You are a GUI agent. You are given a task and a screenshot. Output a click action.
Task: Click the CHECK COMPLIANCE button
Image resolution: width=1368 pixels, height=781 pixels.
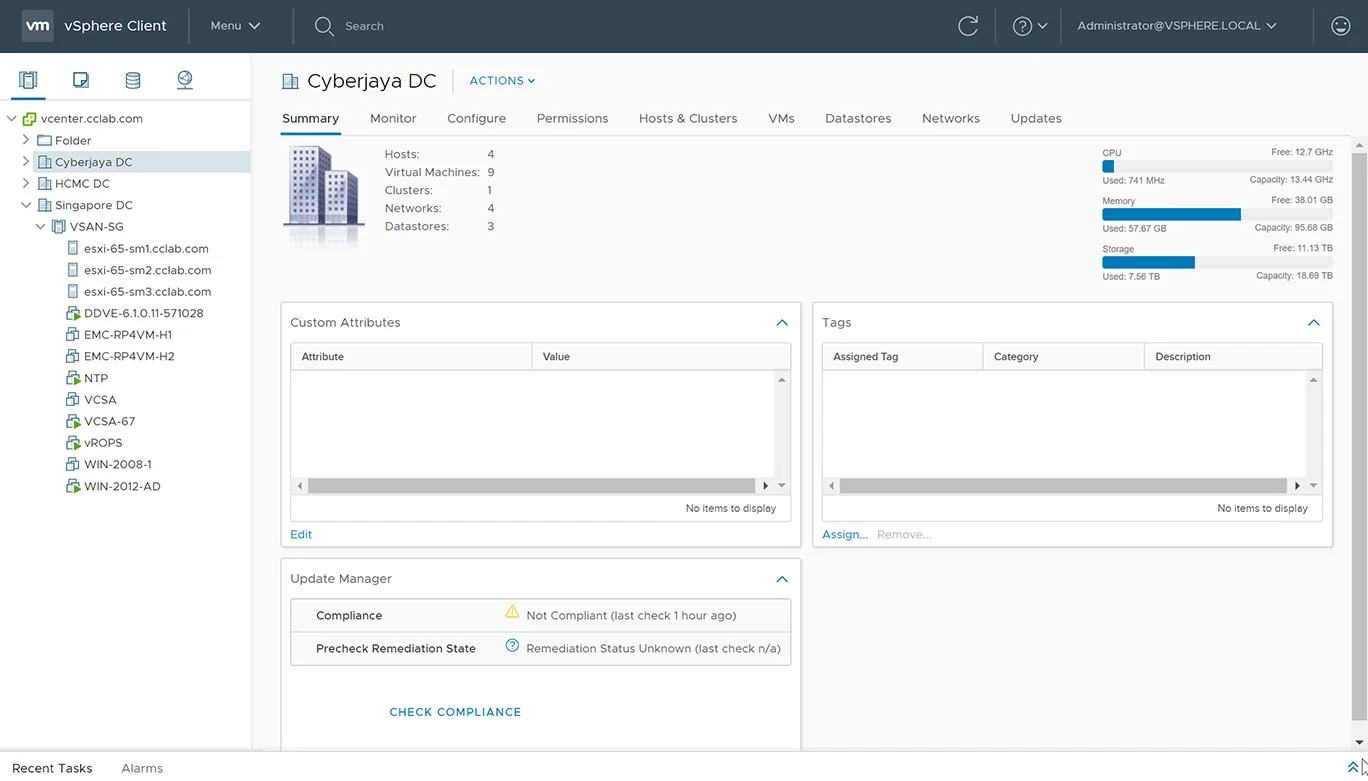coord(455,712)
